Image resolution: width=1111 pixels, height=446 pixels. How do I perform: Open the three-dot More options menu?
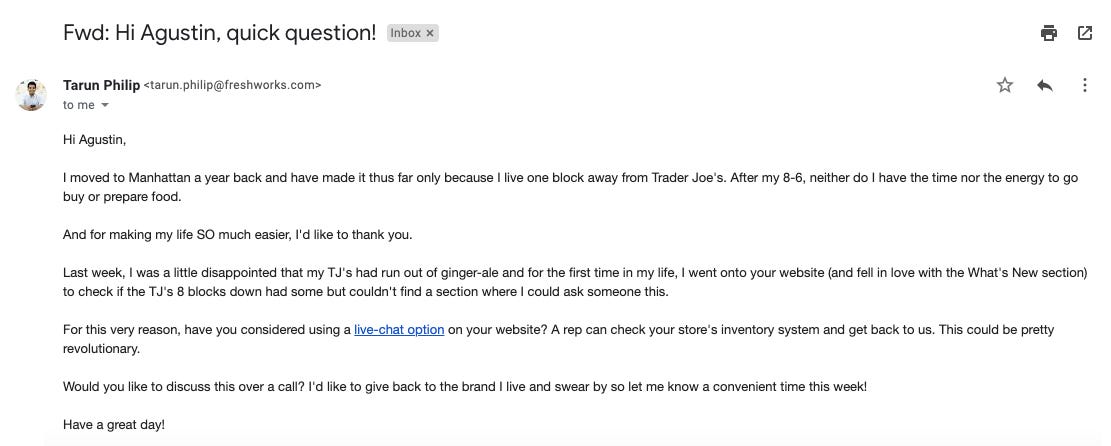coord(1085,85)
